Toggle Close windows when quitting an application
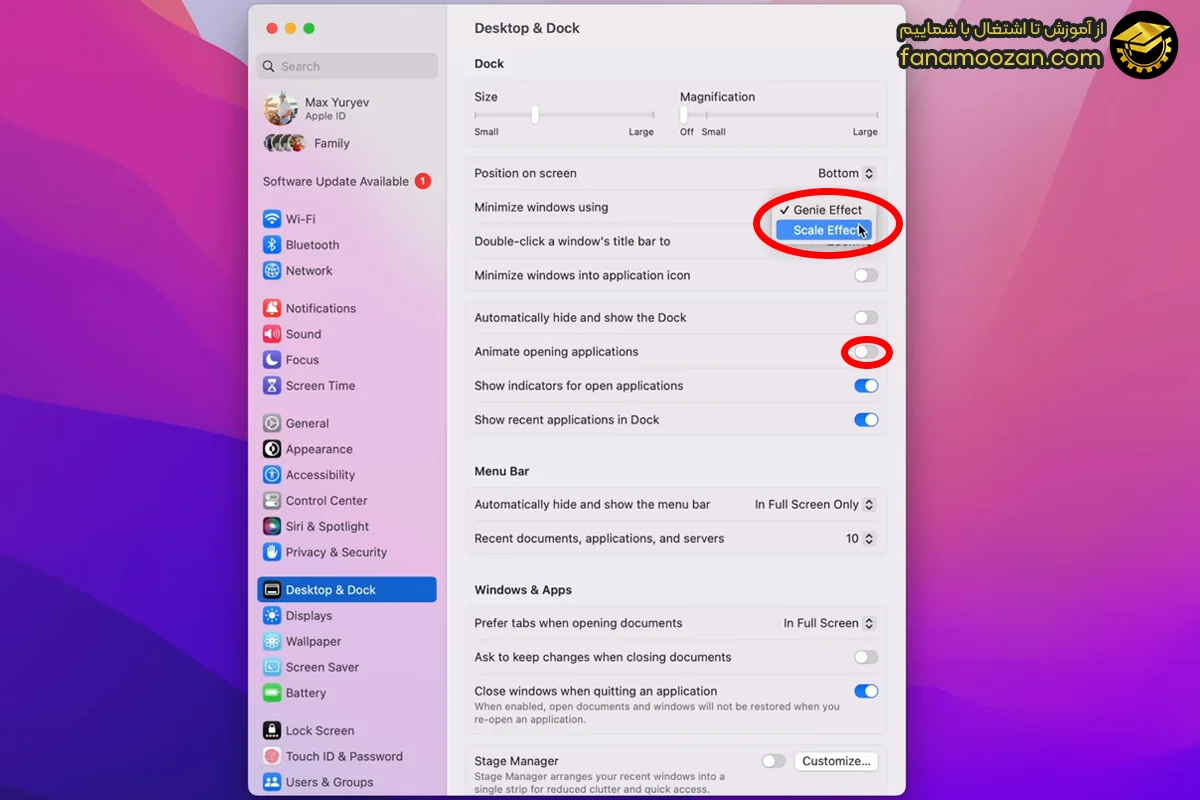 866,691
